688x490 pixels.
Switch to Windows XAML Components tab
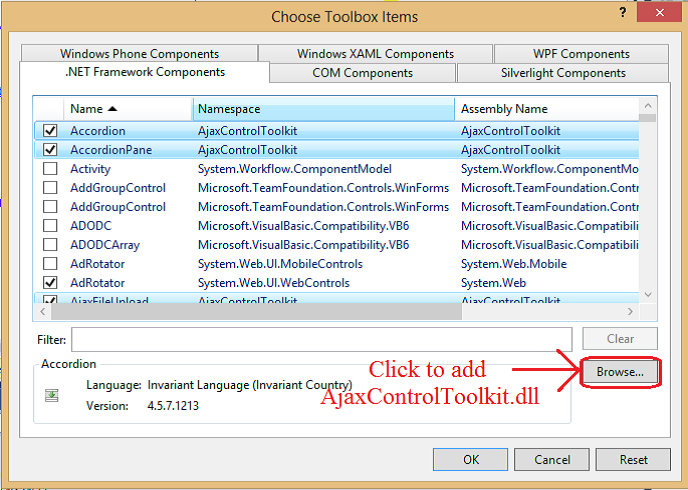coord(375,54)
